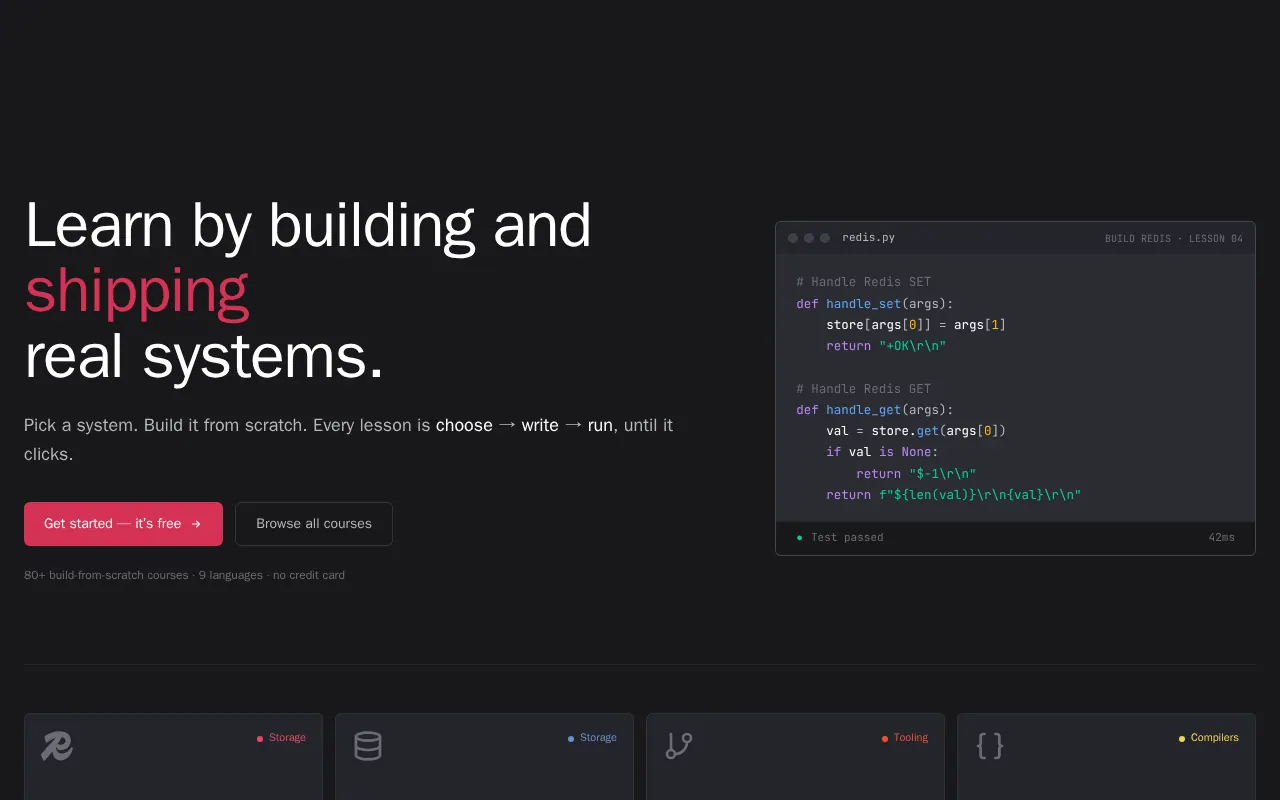Viewport: 1280px width, 800px height.
Task: Click 'Get started — it's free' button
Action: (123, 524)
